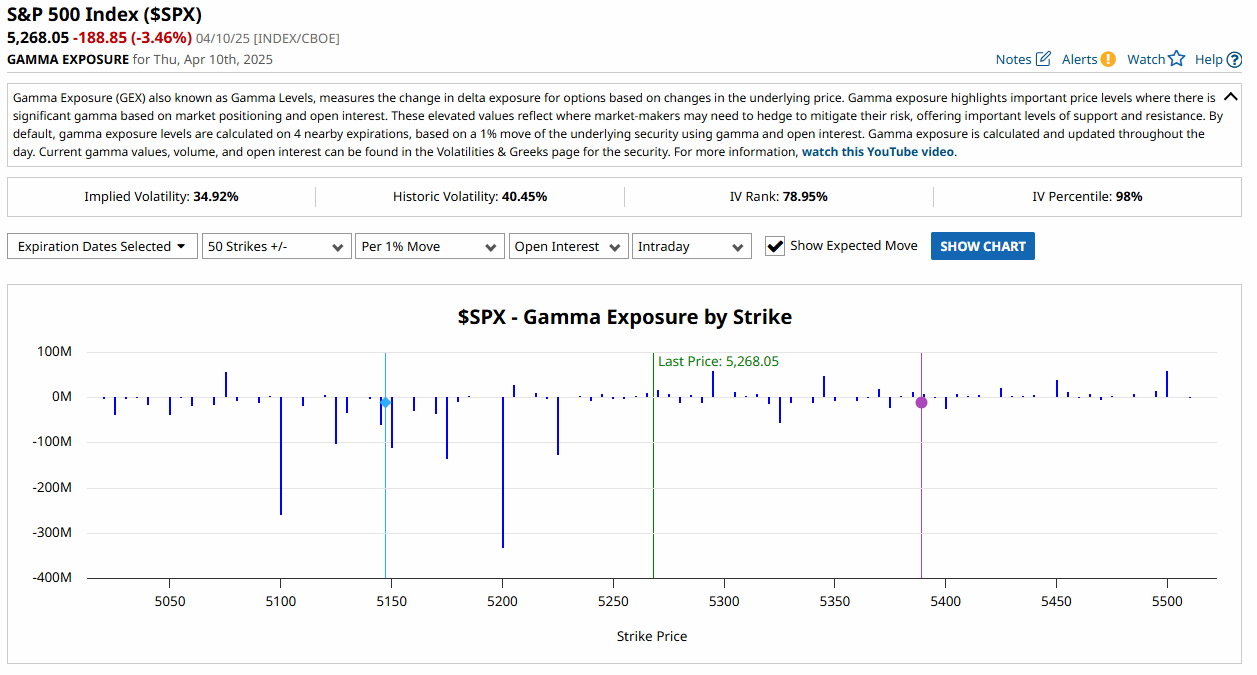Click the 5400 strike axis label
This screenshot has width=1257, height=675.
click(x=946, y=601)
